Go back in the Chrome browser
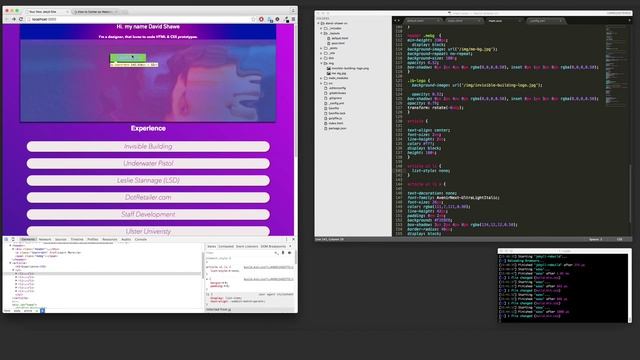 point(7,19)
